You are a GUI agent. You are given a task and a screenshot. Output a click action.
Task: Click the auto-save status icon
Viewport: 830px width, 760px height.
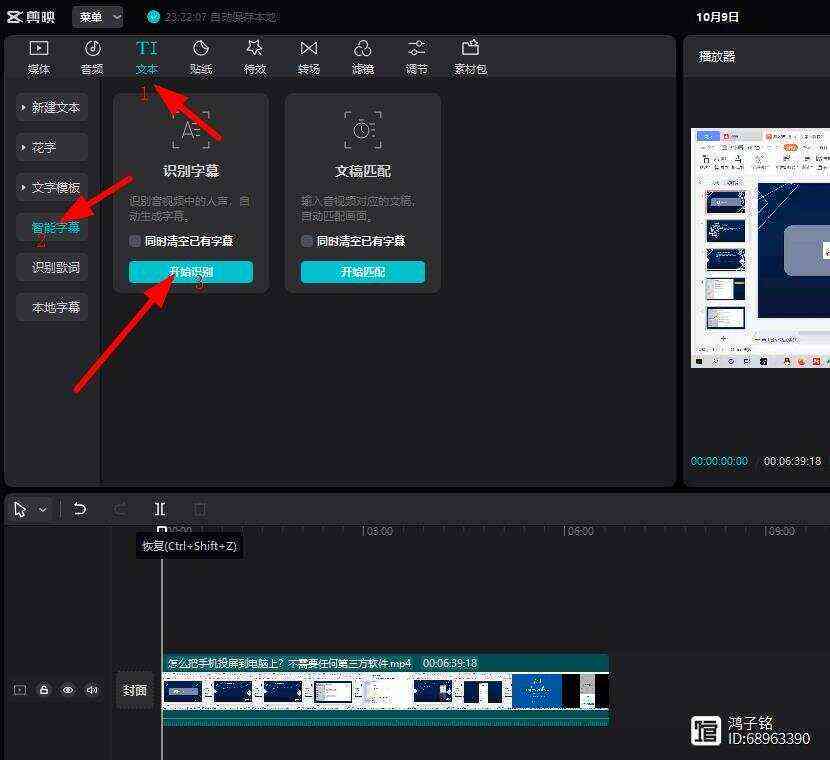coord(154,17)
